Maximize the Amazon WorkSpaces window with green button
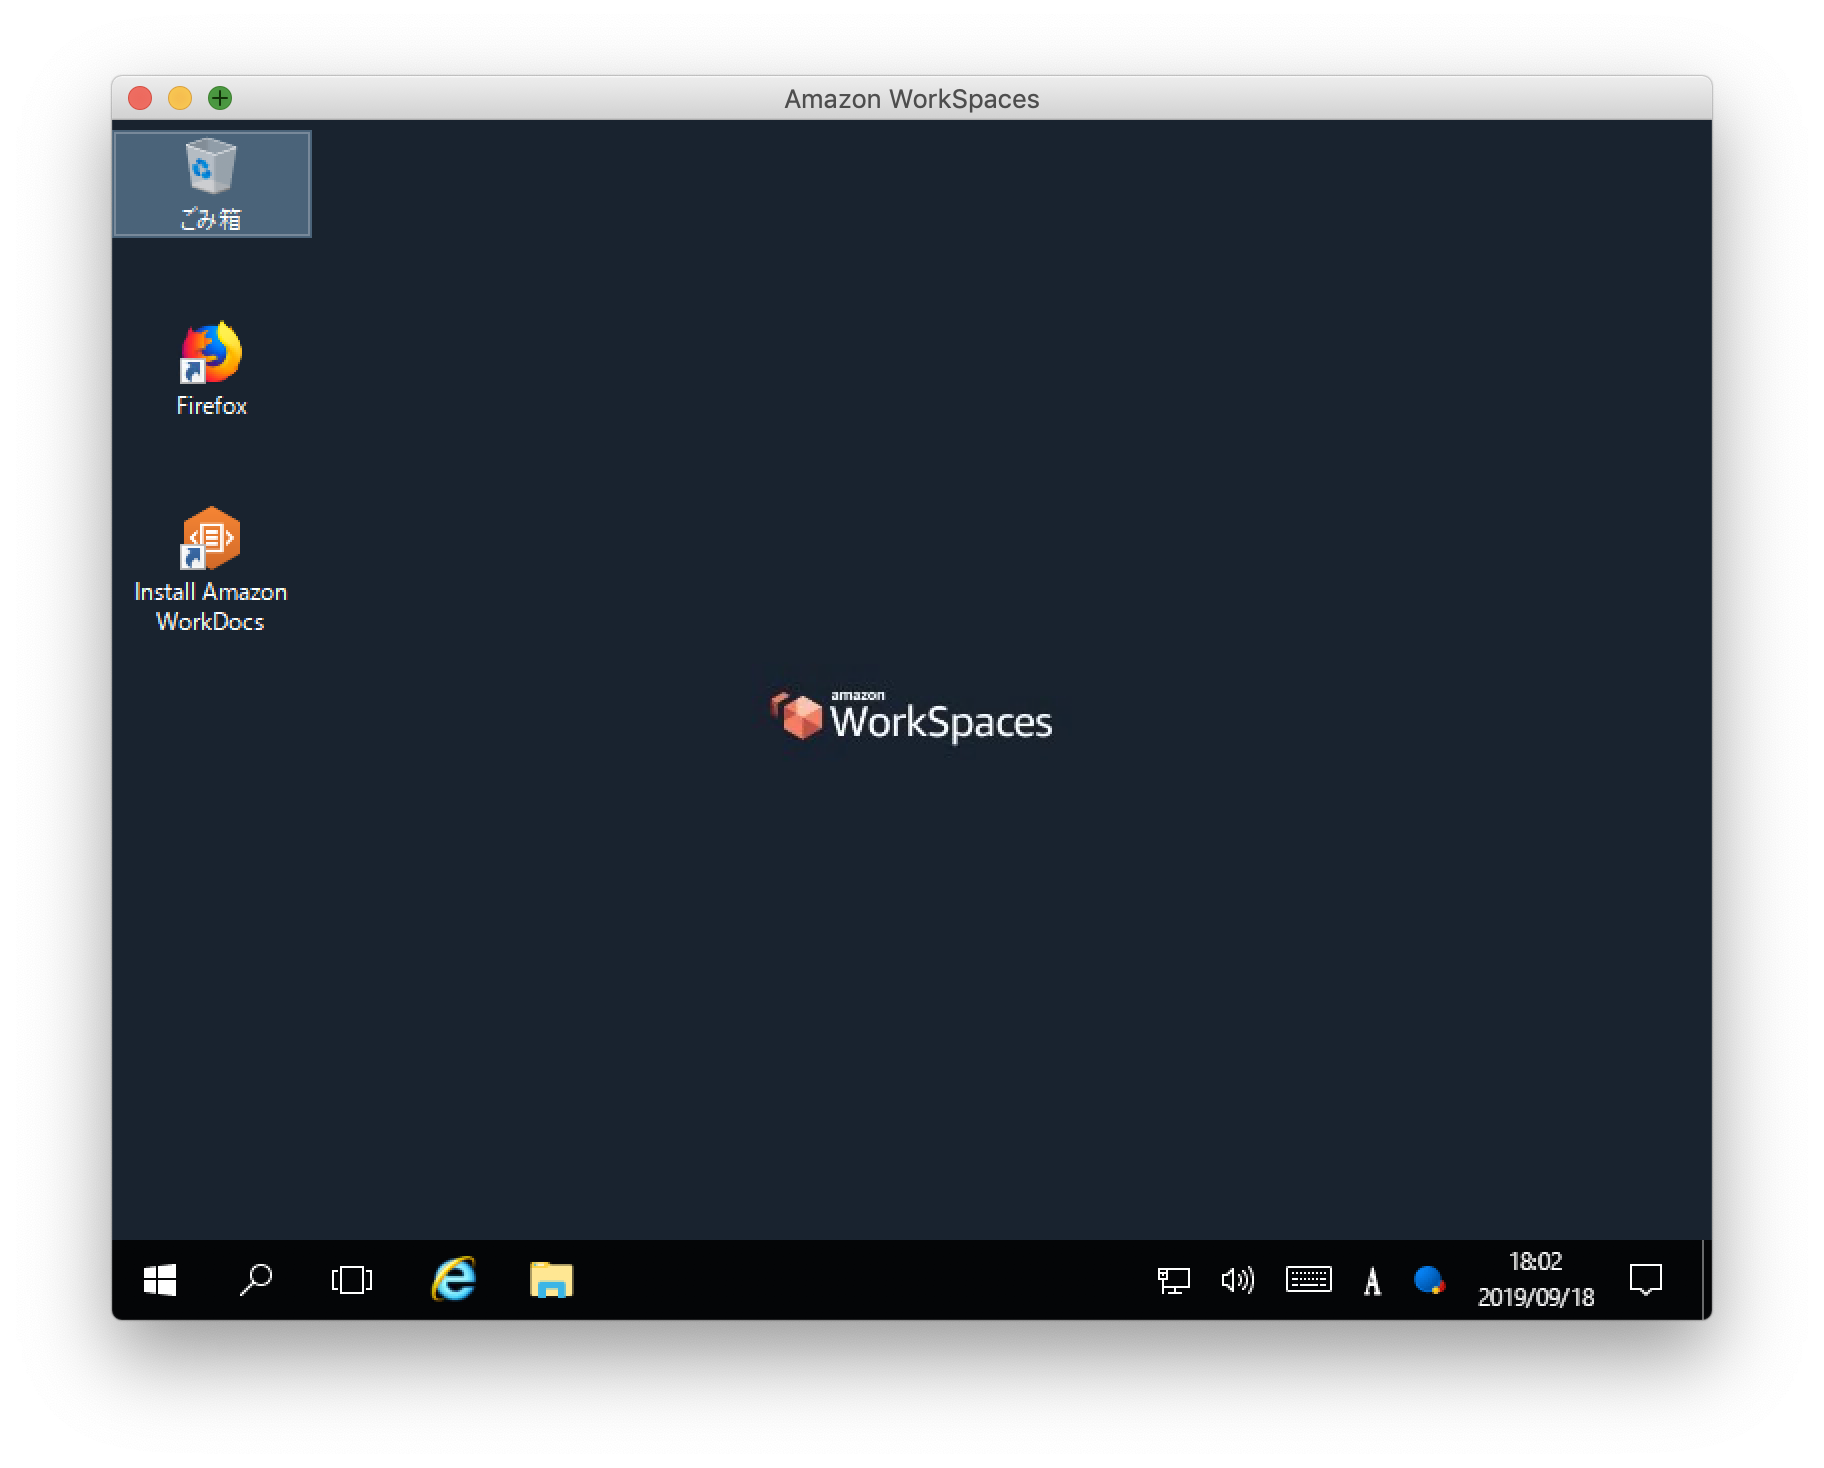 point(220,98)
